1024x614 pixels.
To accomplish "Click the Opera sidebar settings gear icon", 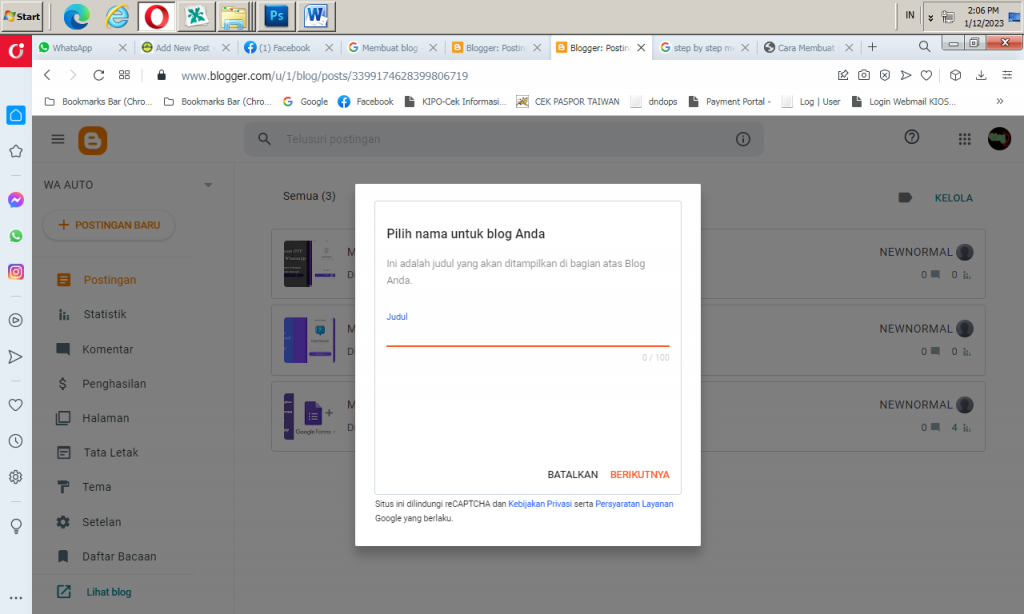I will click(16, 477).
